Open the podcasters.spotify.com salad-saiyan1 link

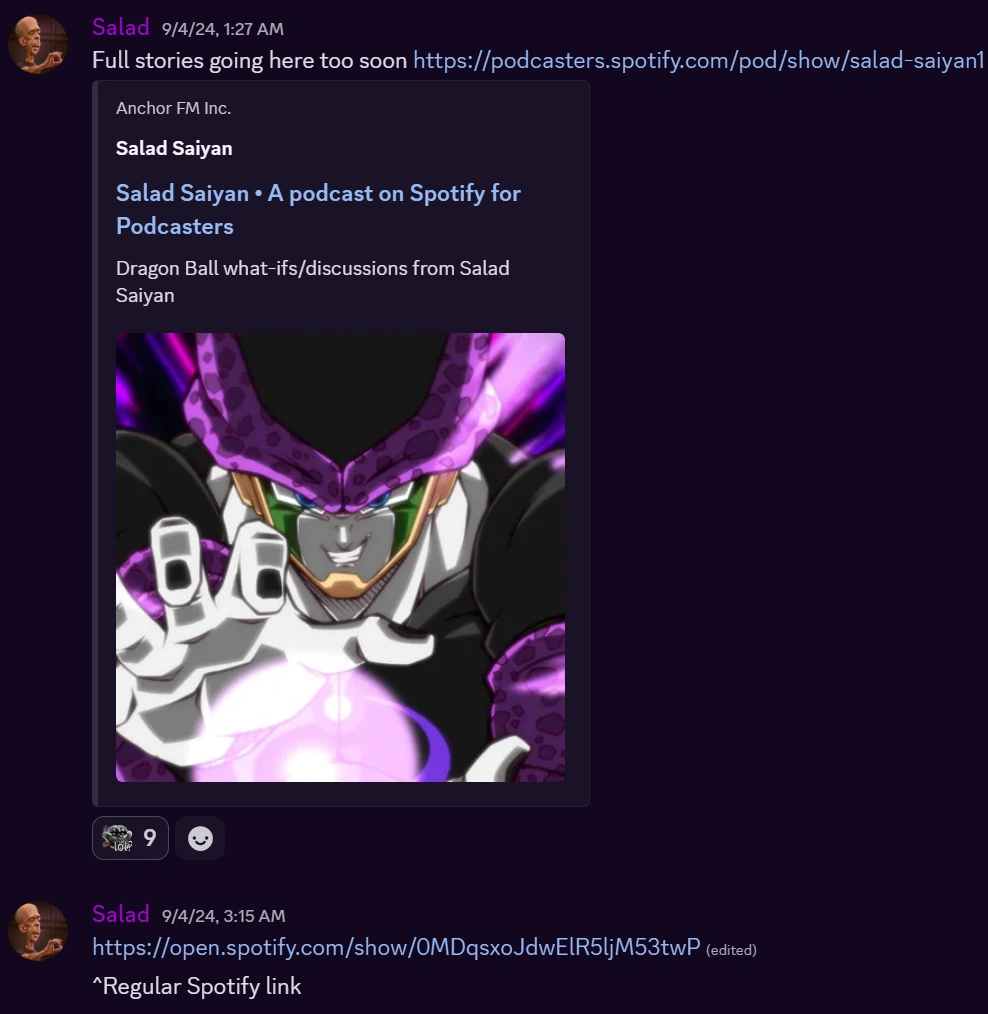pos(698,60)
